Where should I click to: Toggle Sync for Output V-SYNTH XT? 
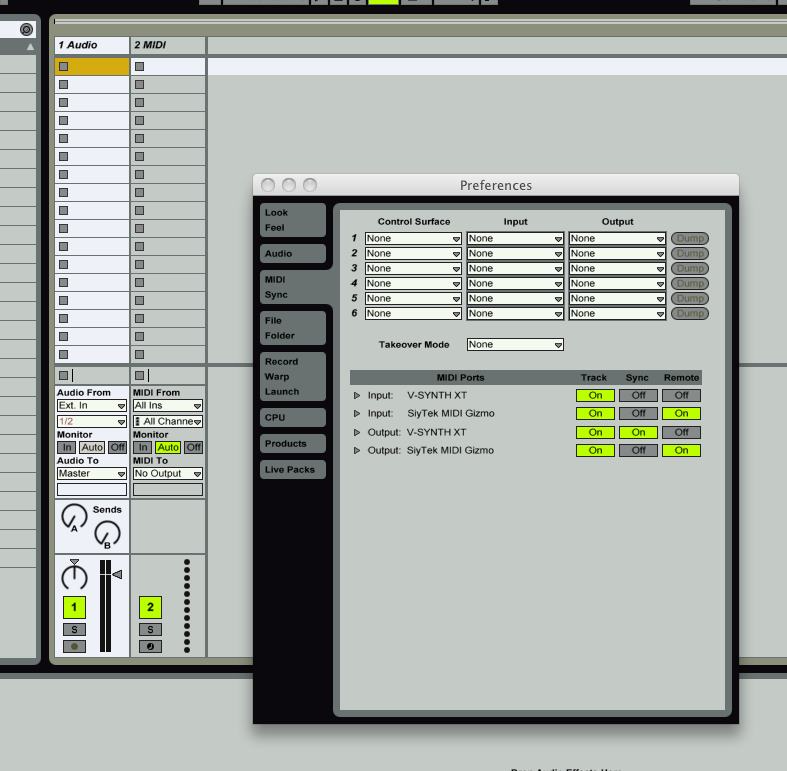638,432
